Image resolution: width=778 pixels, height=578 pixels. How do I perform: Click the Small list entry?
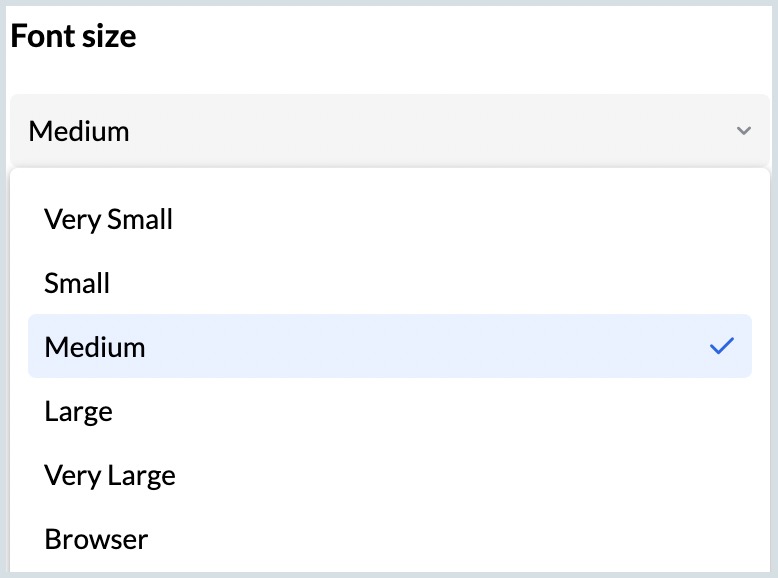click(77, 283)
